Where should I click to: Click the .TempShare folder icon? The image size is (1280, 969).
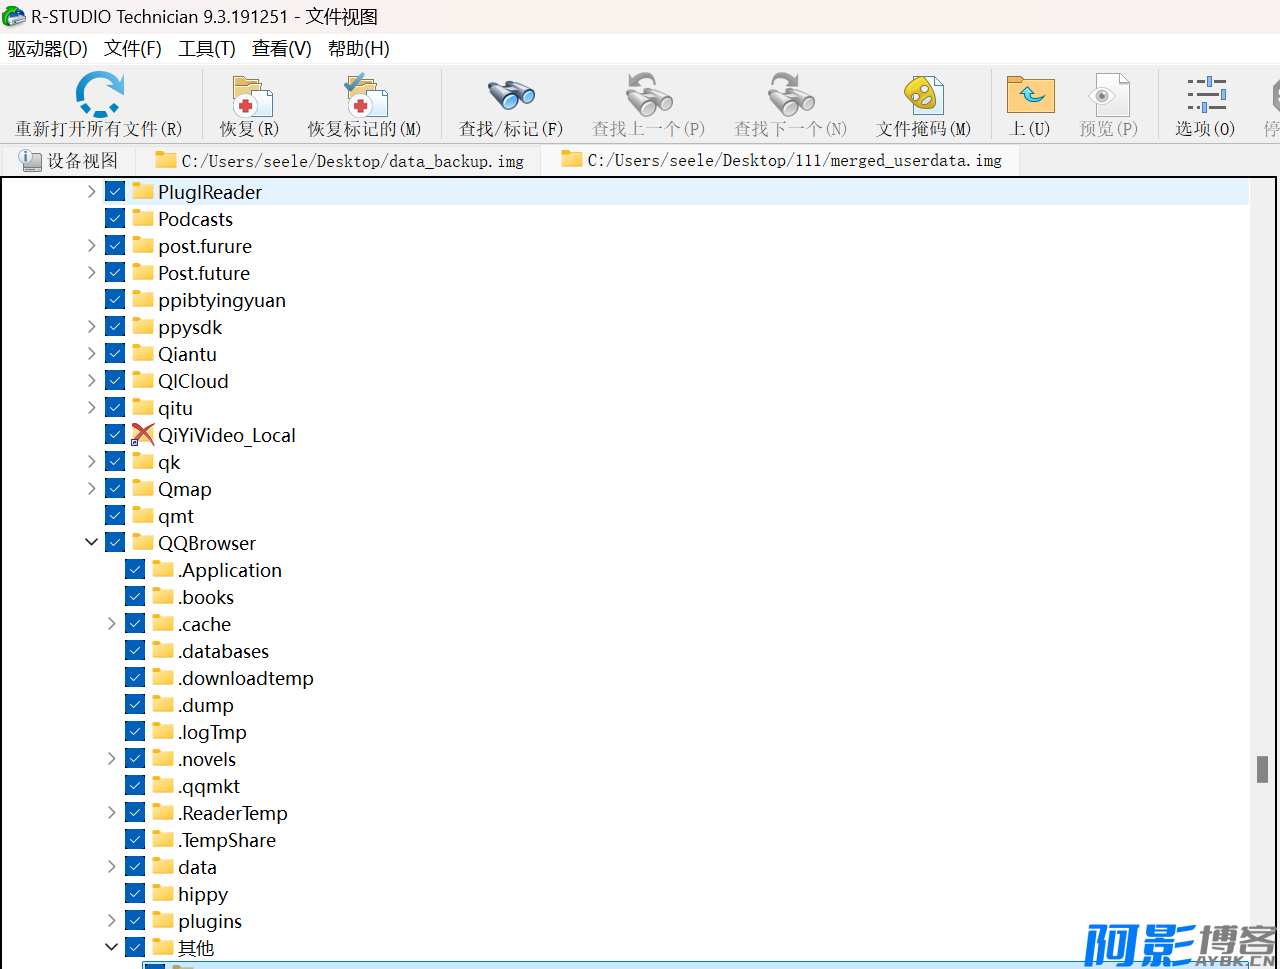(163, 839)
